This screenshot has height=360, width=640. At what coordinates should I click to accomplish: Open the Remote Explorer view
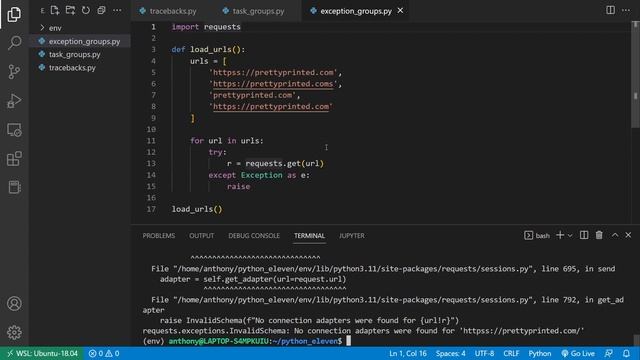click(x=14, y=130)
